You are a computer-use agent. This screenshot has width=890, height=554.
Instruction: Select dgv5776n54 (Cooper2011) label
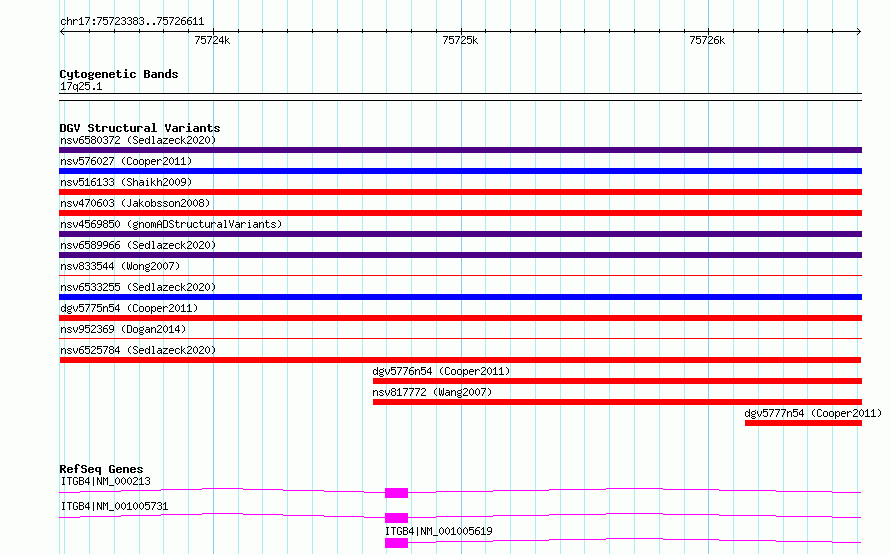tap(441, 371)
